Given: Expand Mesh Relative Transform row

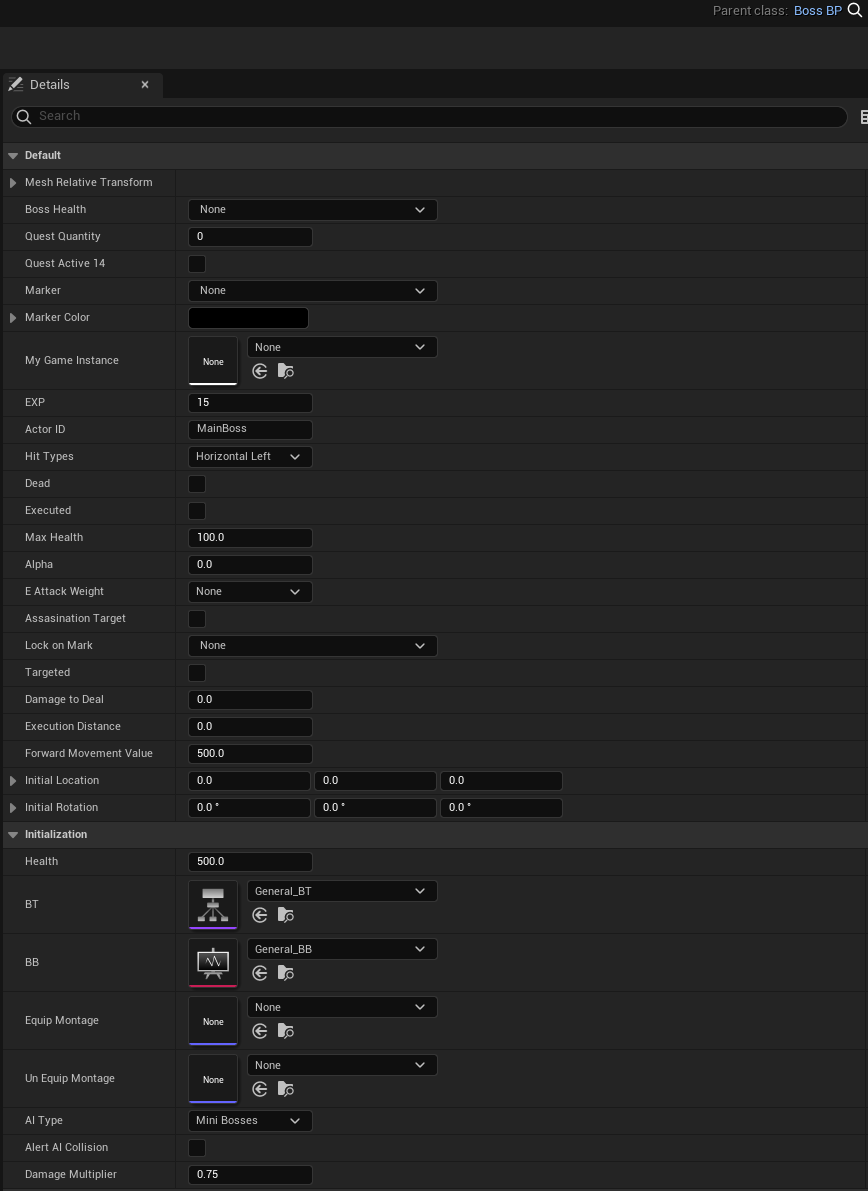Looking at the screenshot, I should click(x=13, y=183).
